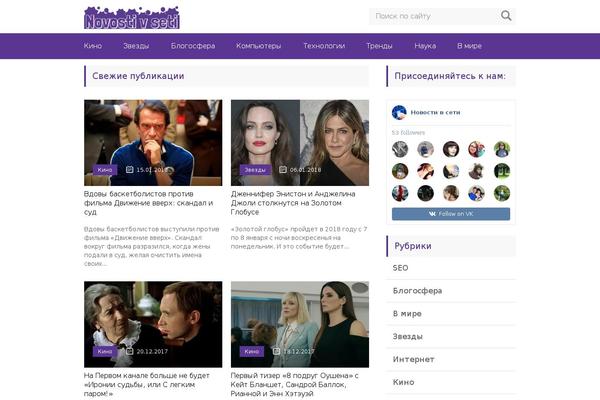Open the Кино rubric in sidebar

404,382
